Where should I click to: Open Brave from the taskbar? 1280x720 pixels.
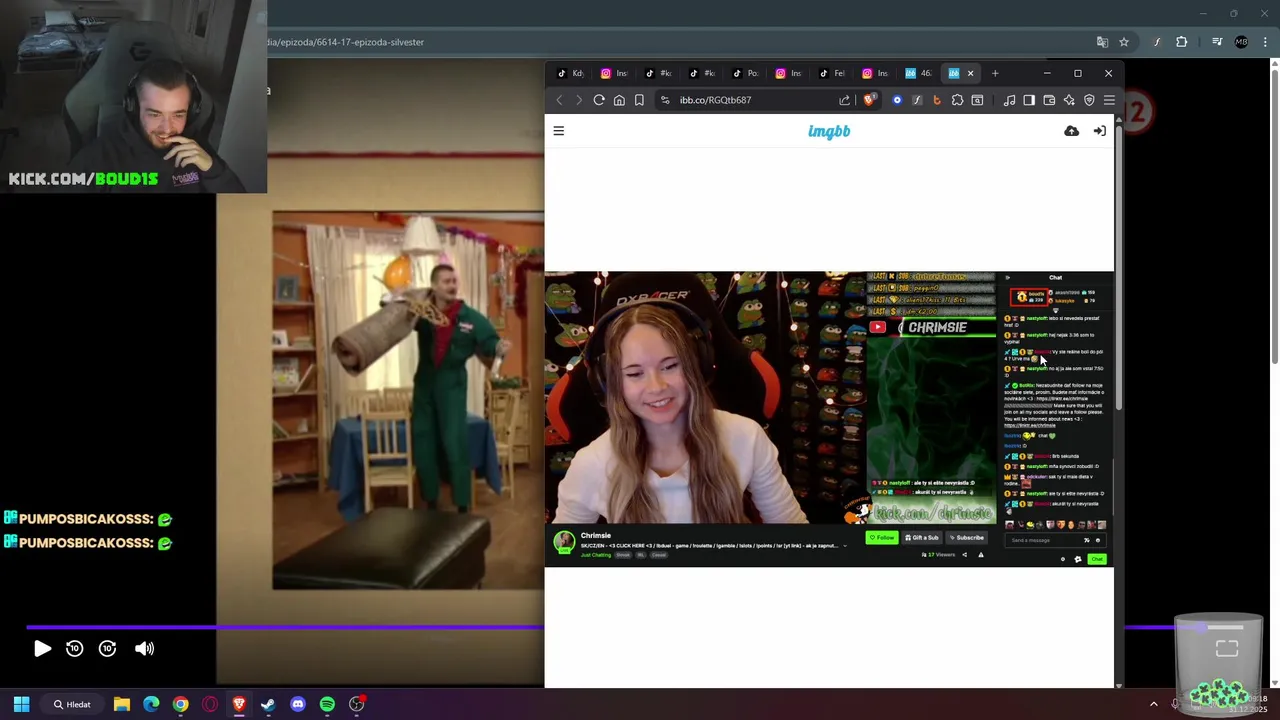(239, 704)
